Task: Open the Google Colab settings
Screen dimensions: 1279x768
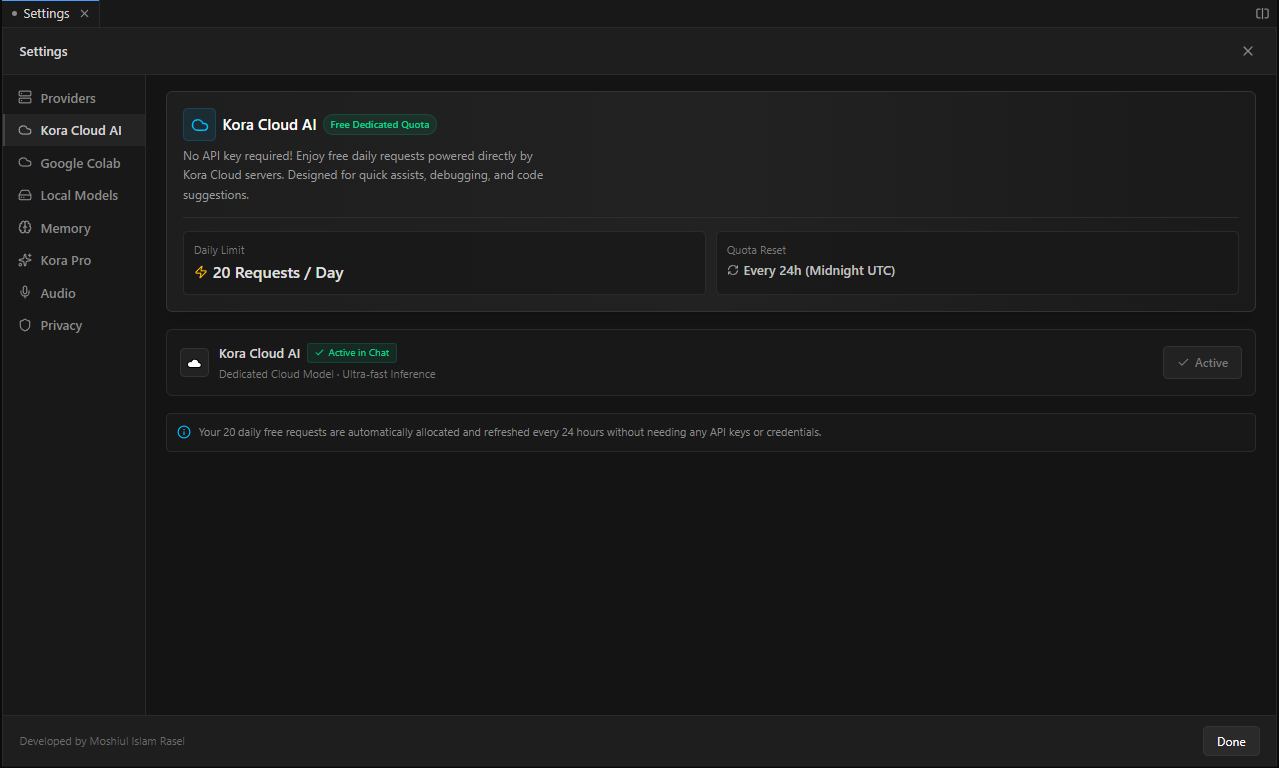Action: pyautogui.click(x=74, y=163)
